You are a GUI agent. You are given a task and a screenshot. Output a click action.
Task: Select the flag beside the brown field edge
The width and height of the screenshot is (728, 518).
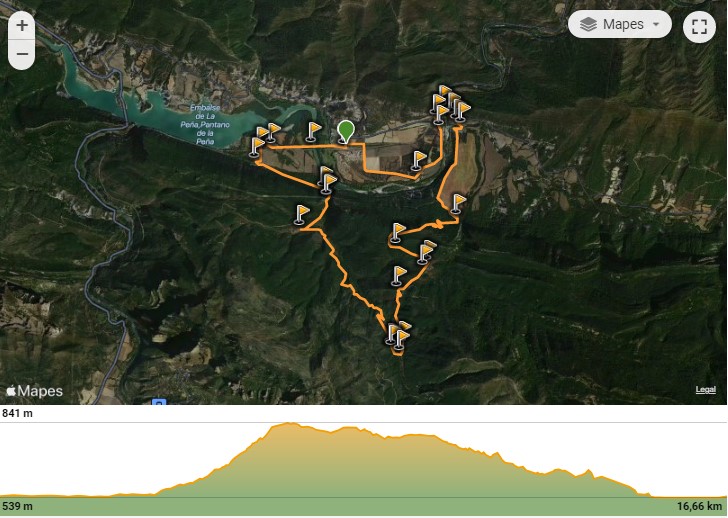[458, 204]
